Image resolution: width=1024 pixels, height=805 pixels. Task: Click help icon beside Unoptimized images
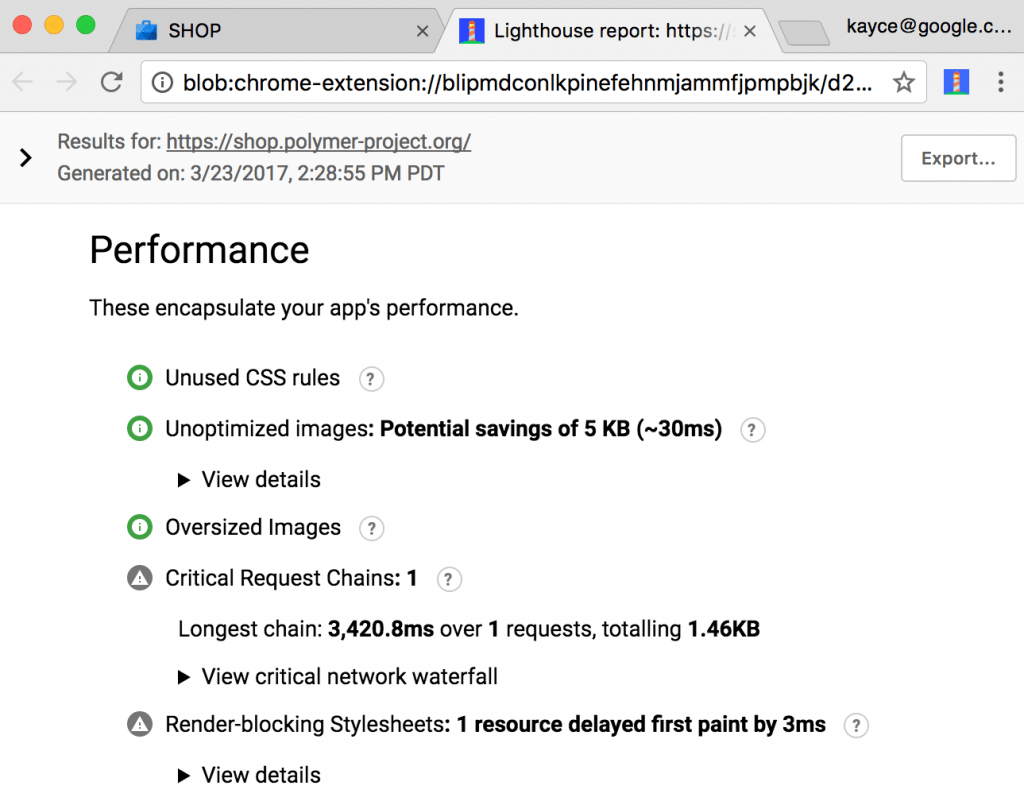point(752,430)
